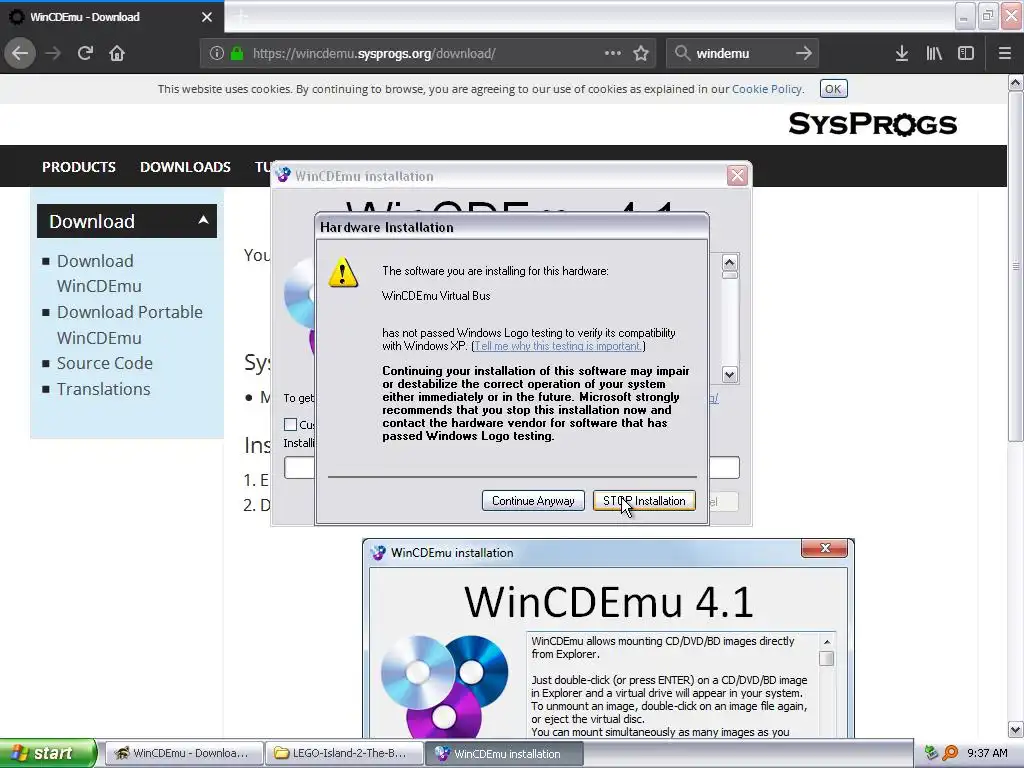This screenshot has height=768, width=1024.
Task: Click the 9:37 AM taskbar clock
Action: 987,753
